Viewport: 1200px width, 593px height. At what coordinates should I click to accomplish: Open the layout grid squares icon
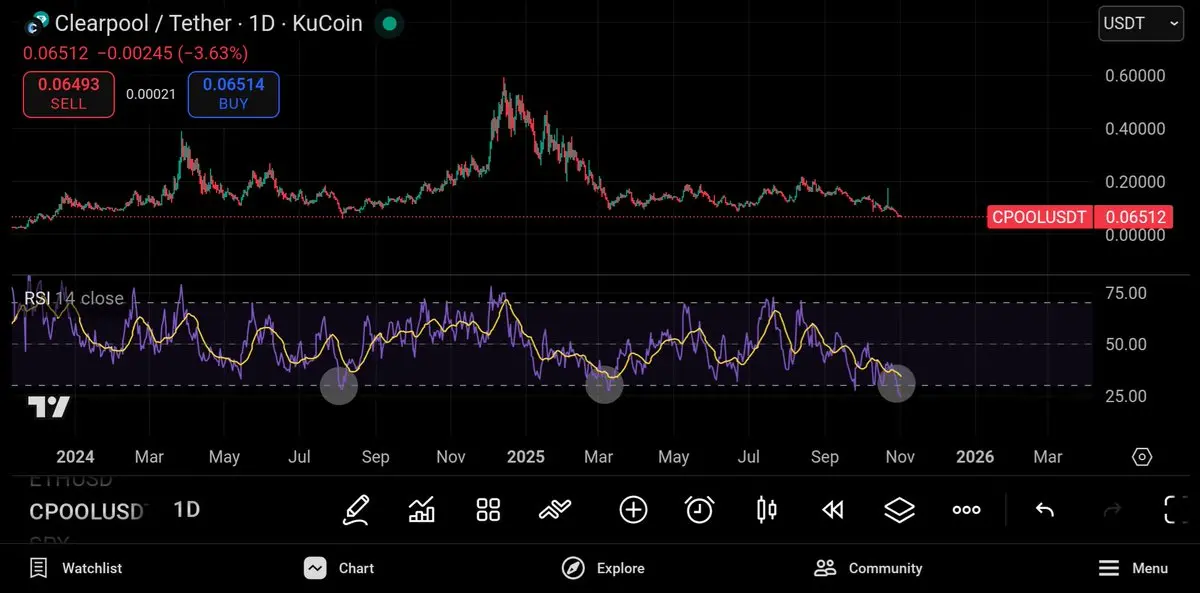[x=488, y=510]
